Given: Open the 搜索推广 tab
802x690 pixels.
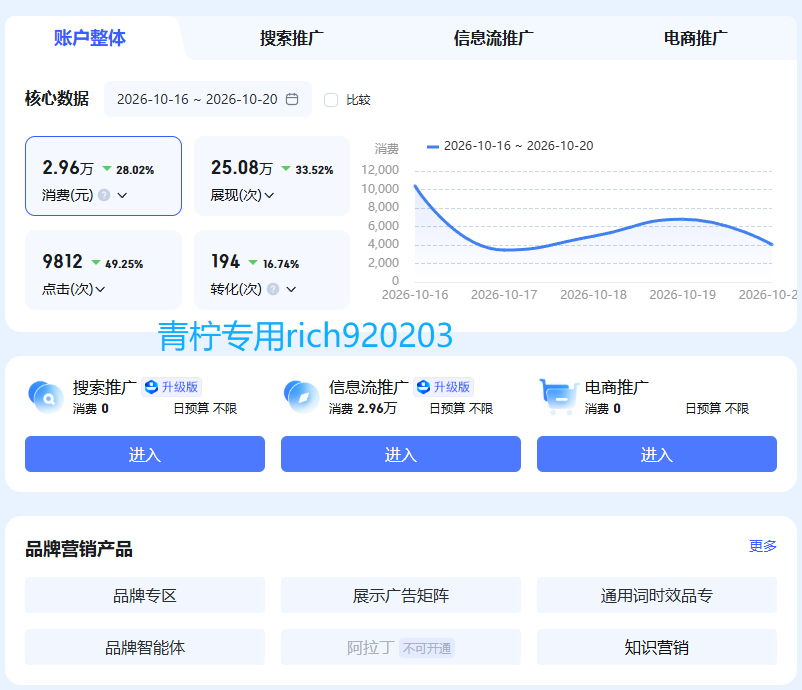Looking at the screenshot, I should coord(292,38).
